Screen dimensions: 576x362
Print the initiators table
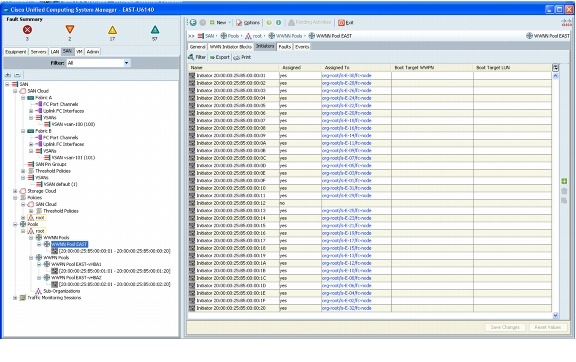[242, 57]
